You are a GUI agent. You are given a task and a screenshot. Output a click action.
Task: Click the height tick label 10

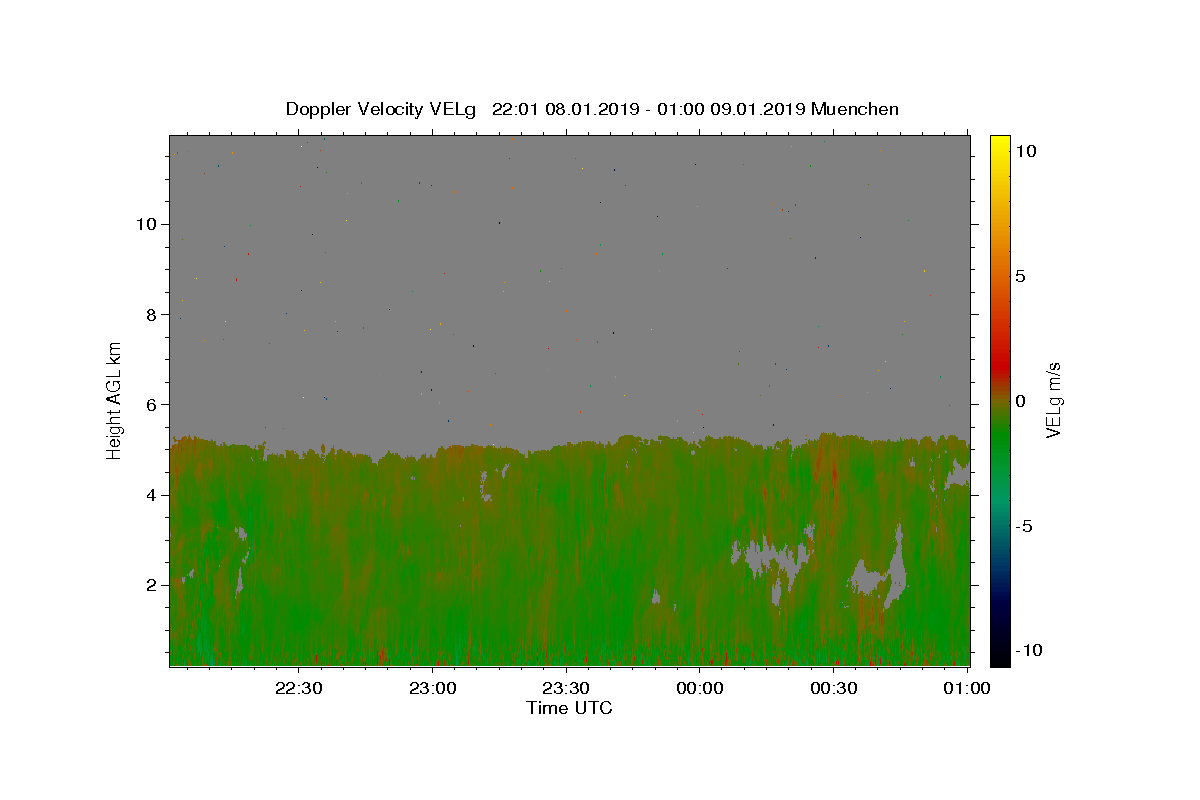click(148, 224)
